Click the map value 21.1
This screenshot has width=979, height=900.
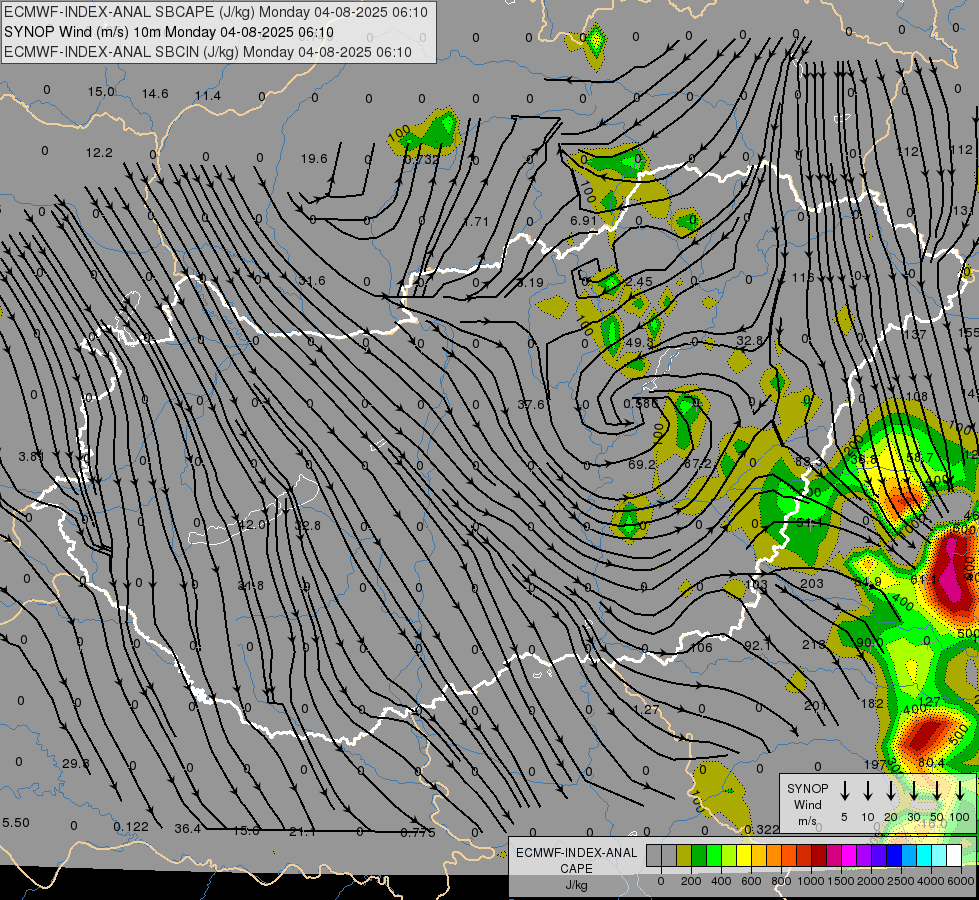(302, 831)
